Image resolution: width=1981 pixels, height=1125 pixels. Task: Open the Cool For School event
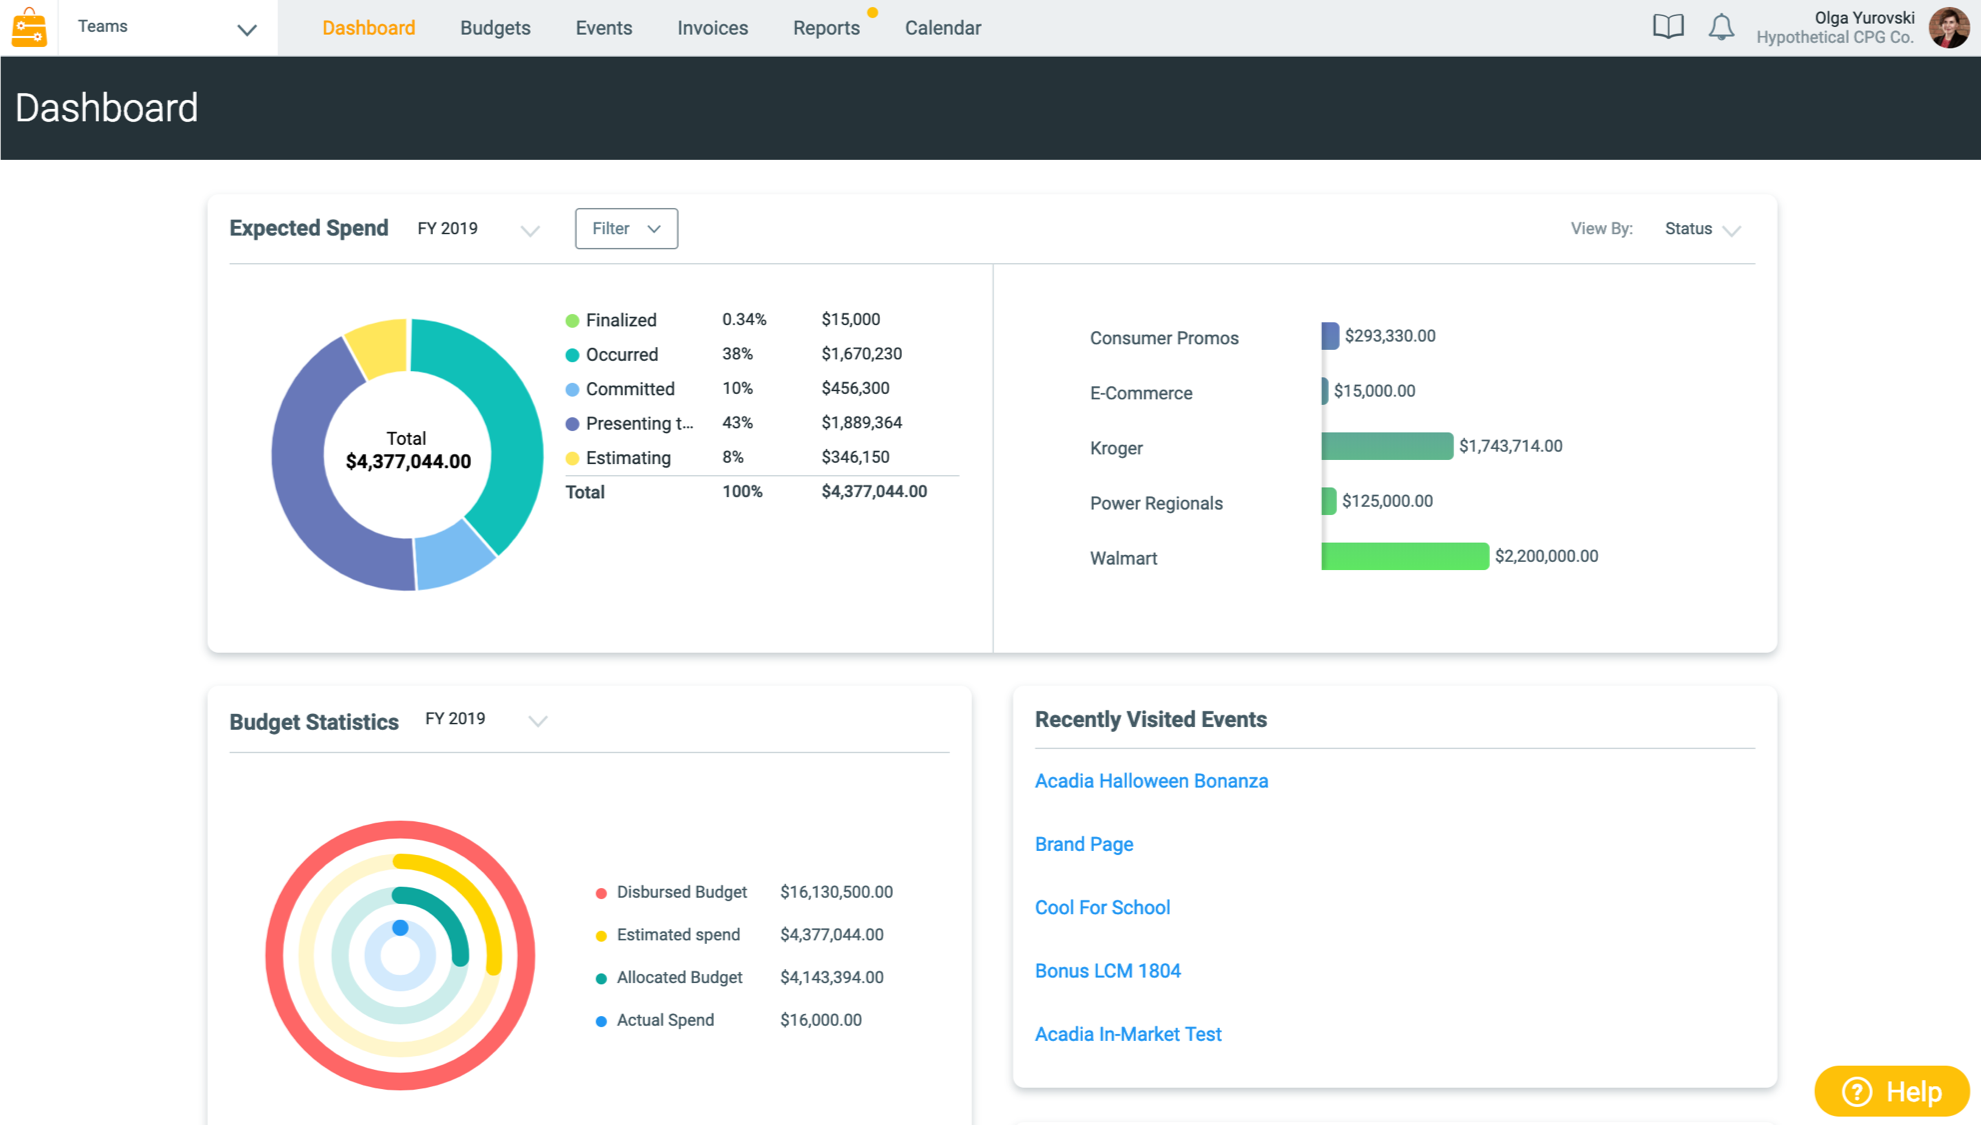click(x=1102, y=908)
